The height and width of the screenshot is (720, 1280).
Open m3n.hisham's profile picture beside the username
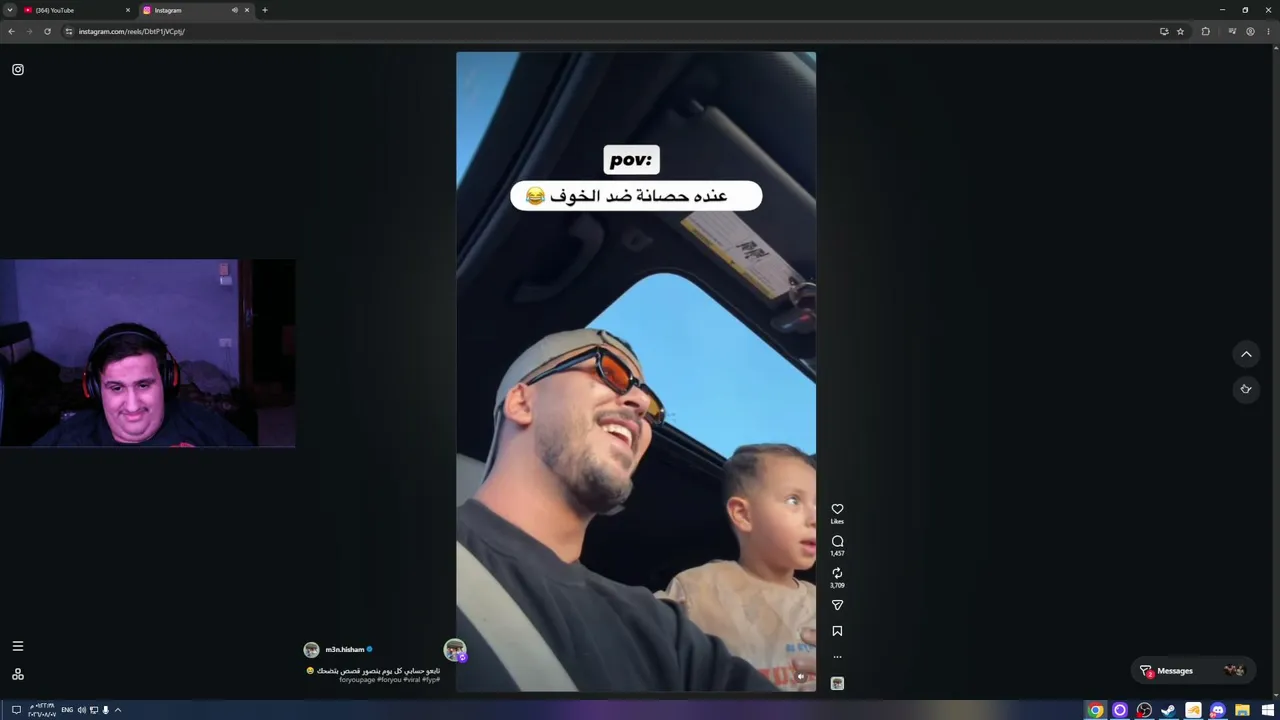tap(311, 650)
